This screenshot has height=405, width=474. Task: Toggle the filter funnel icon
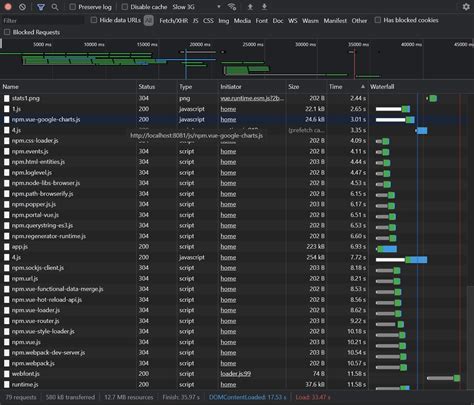click(x=41, y=7)
